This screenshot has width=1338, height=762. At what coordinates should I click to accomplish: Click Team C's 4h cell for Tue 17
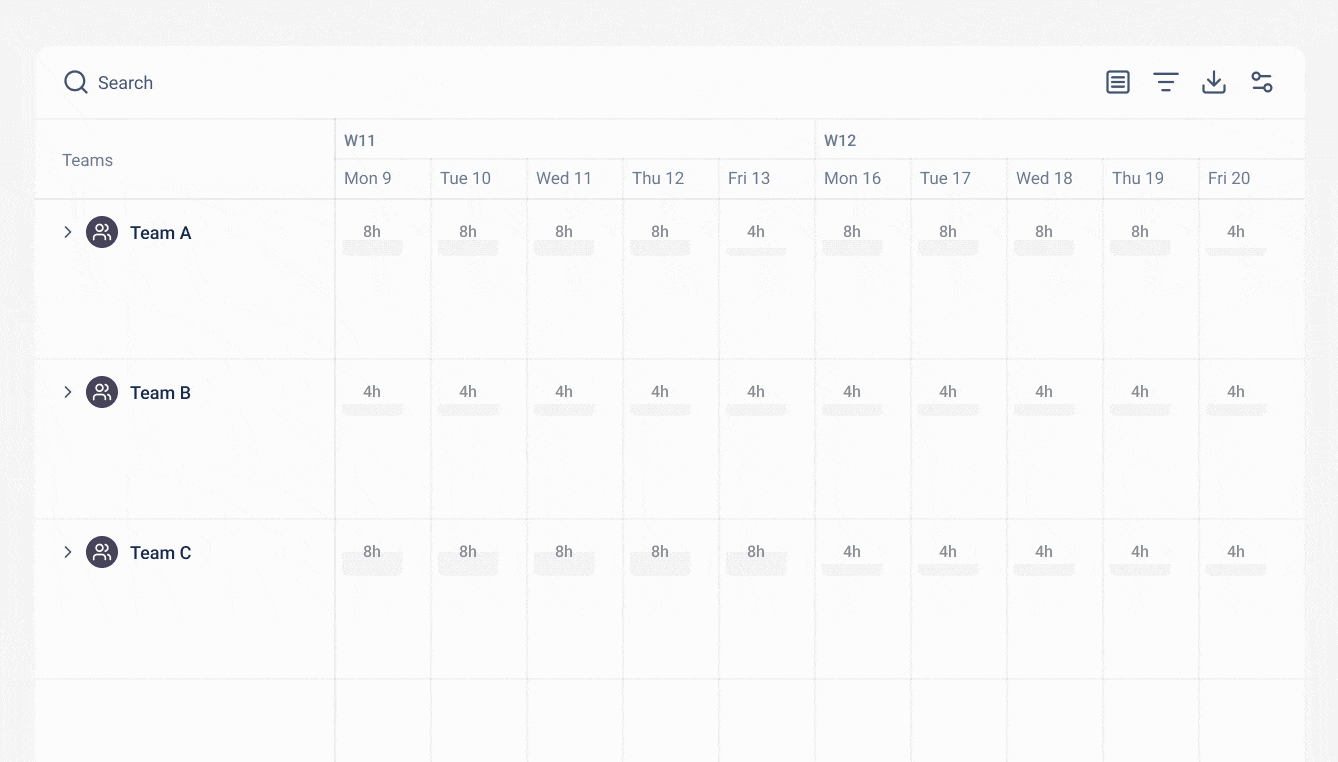(948, 560)
